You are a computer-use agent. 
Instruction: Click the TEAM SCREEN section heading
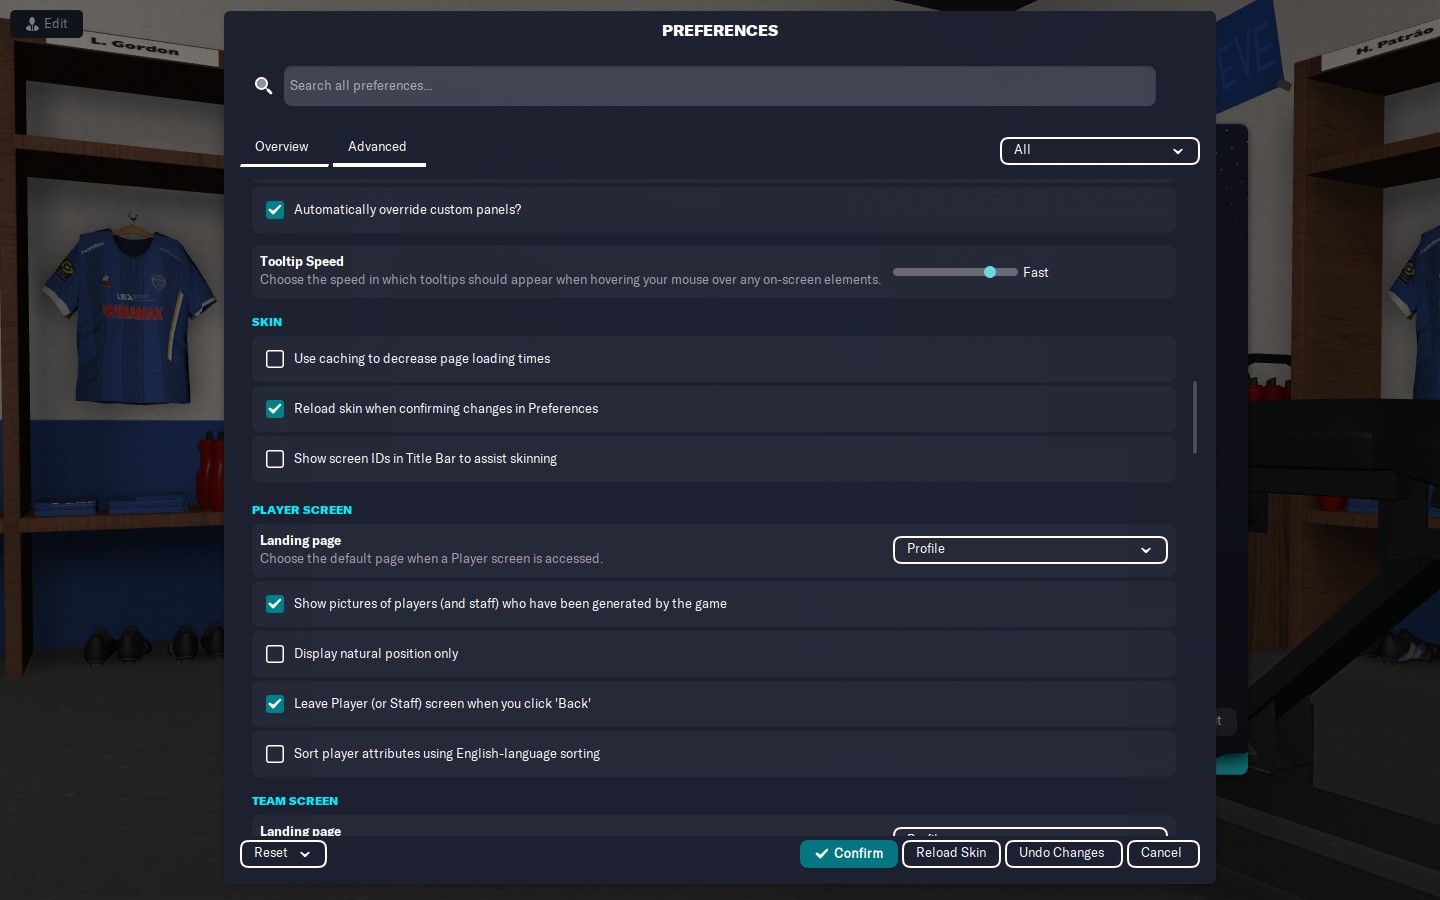click(x=295, y=801)
